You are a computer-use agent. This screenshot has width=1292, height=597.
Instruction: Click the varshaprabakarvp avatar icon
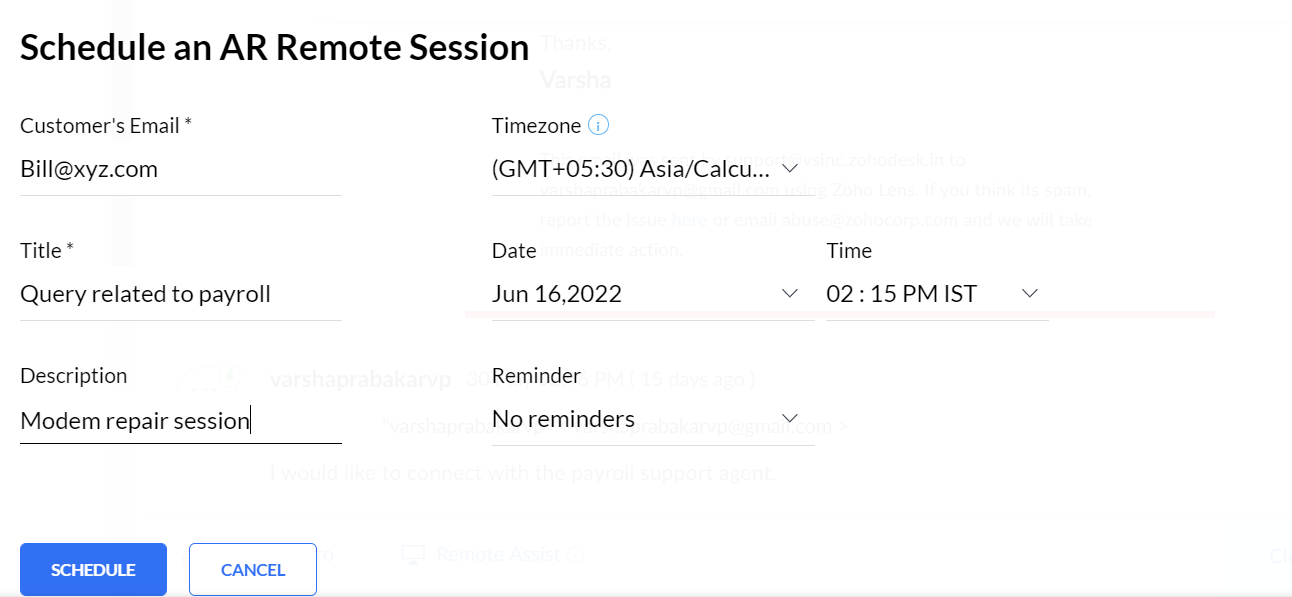pyautogui.click(x=206, y=379)
